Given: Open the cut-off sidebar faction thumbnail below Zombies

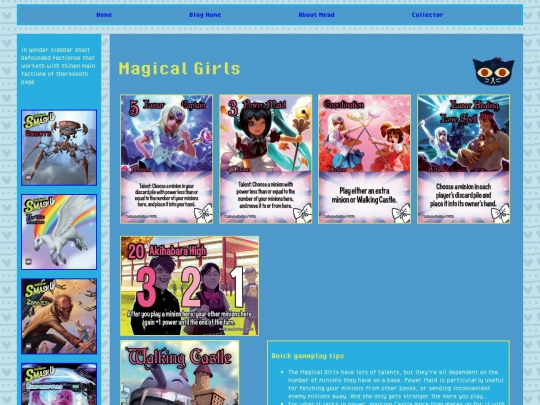Looking at the screenshot, I should 59,384.
